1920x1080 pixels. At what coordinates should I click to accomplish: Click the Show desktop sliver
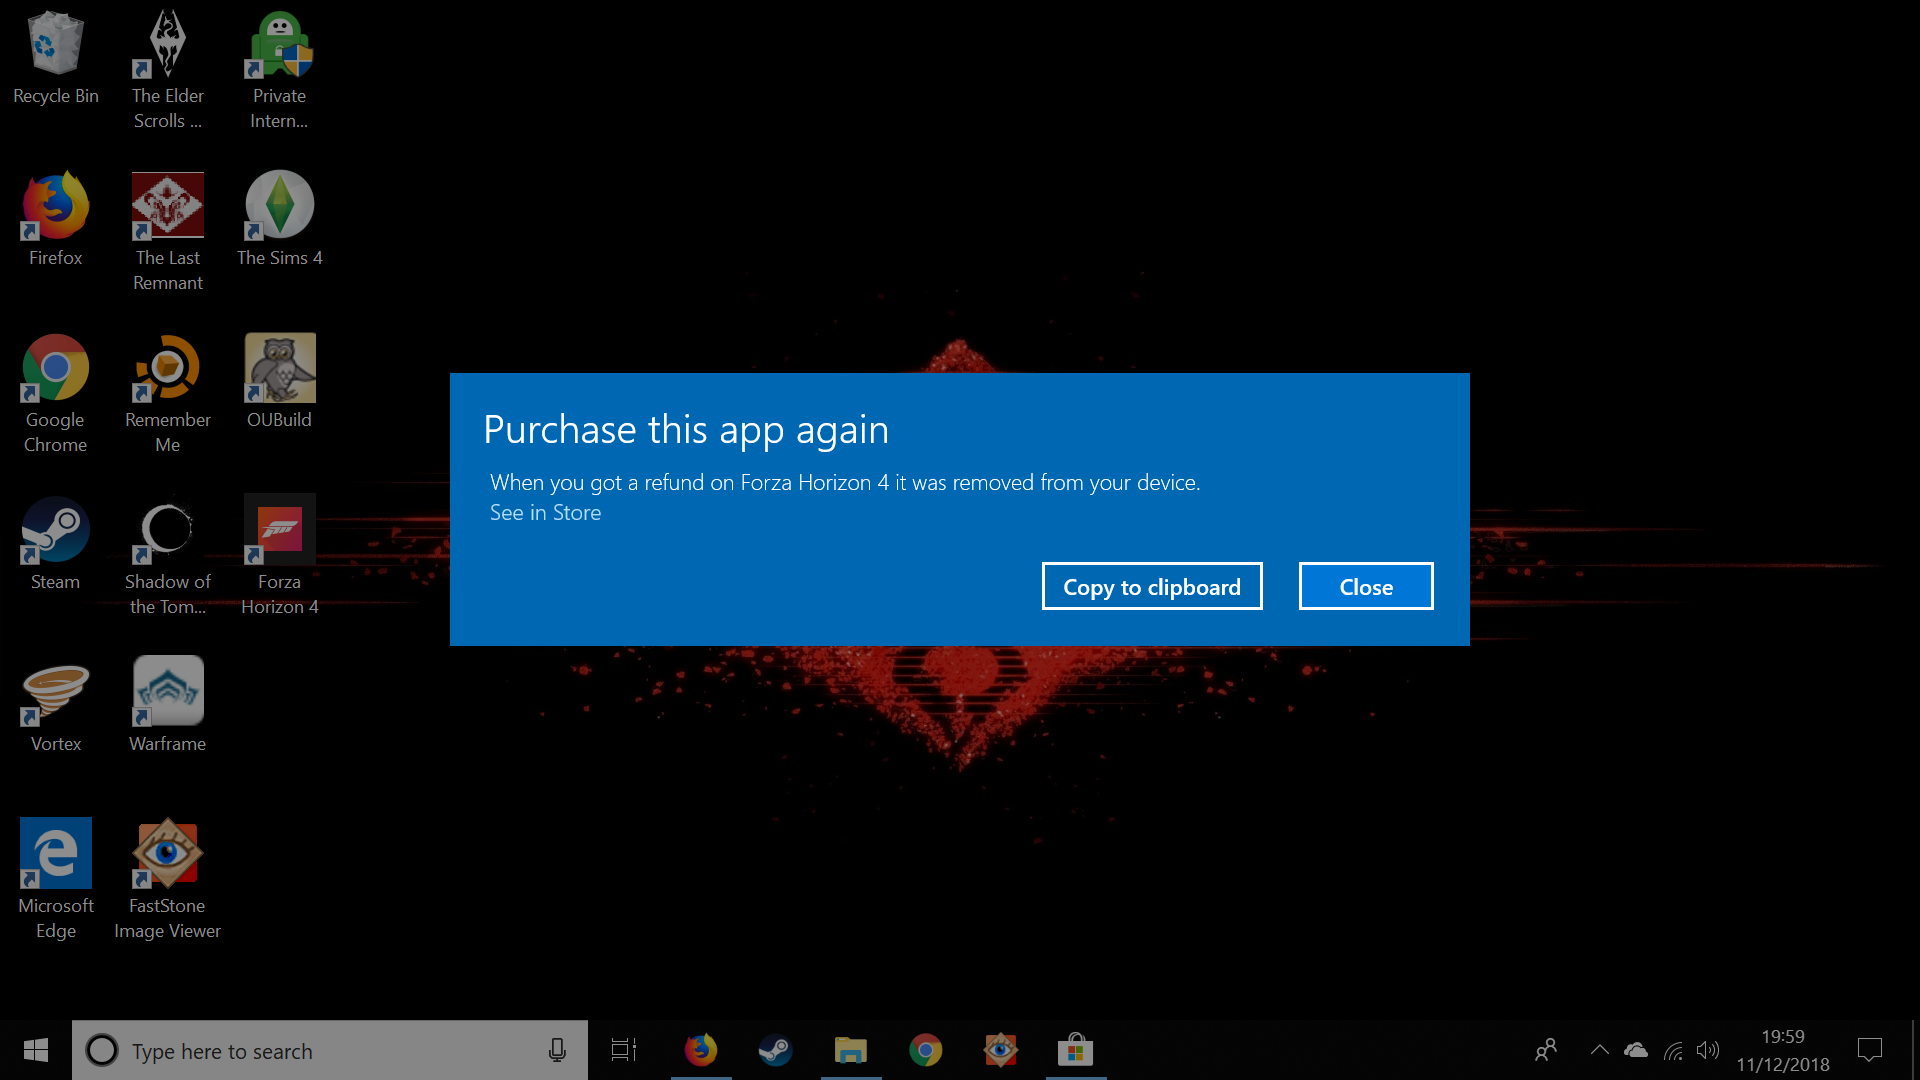(1915, 1050)
